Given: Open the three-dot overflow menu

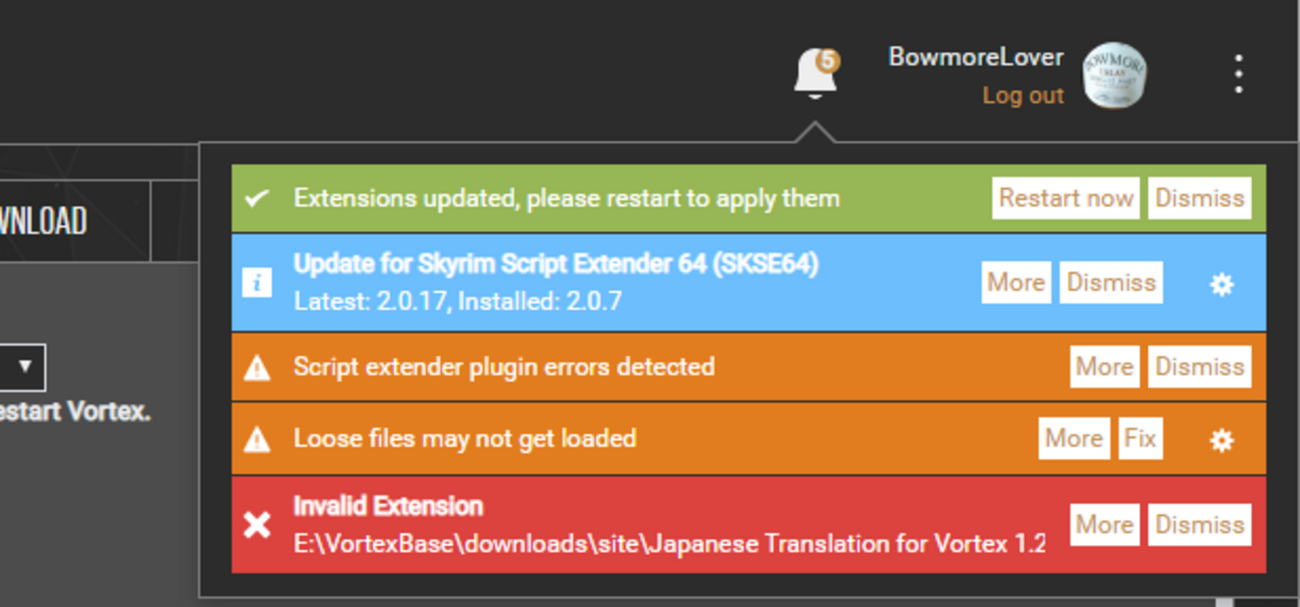Looking at the screenshot, I should click(1238, 74).
